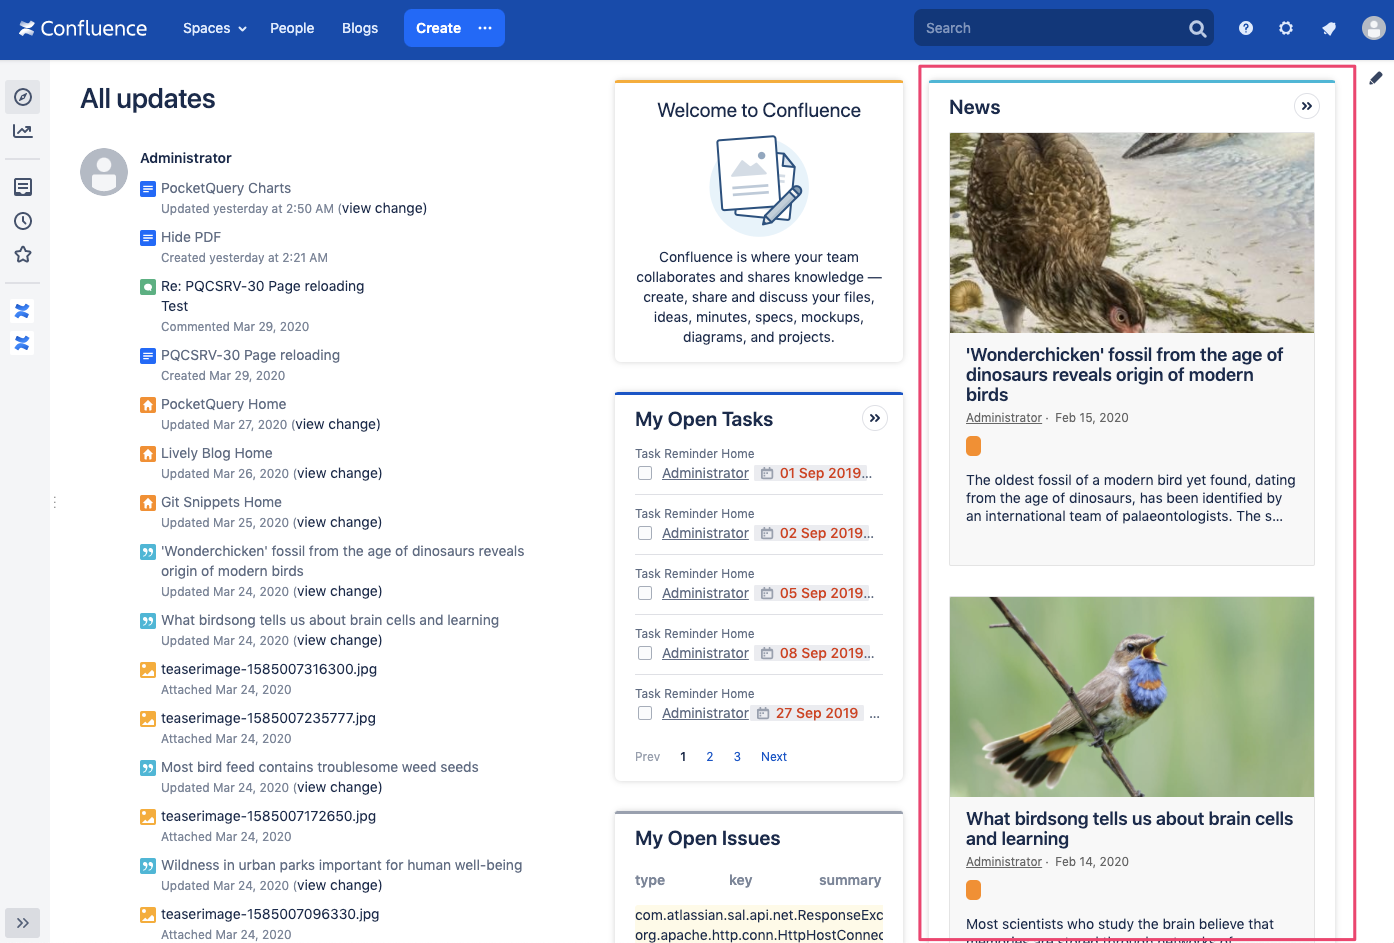Open the compass discover icon in sidebar
Screen dimensions: 1394x943
[x=23, y=97]
